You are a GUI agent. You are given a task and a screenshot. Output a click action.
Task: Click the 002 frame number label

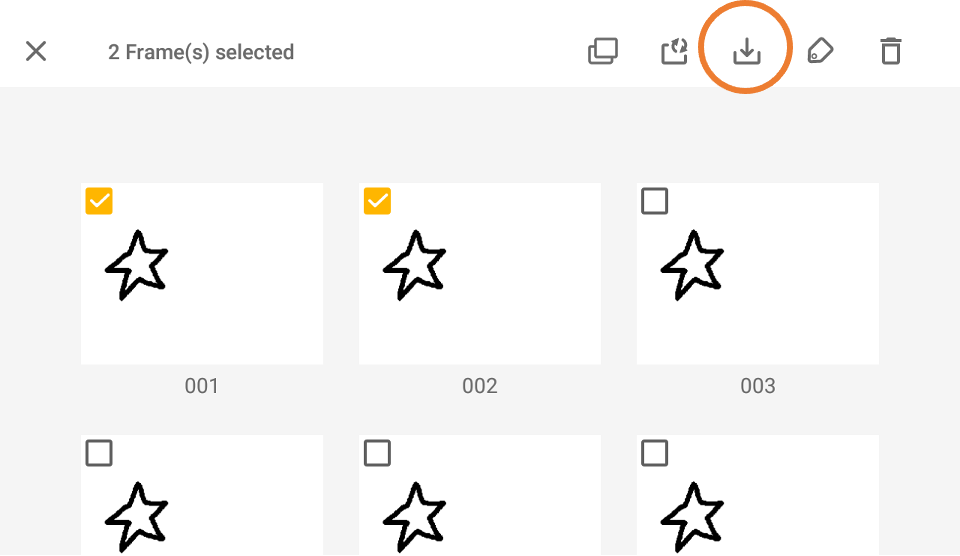(480, 386)
